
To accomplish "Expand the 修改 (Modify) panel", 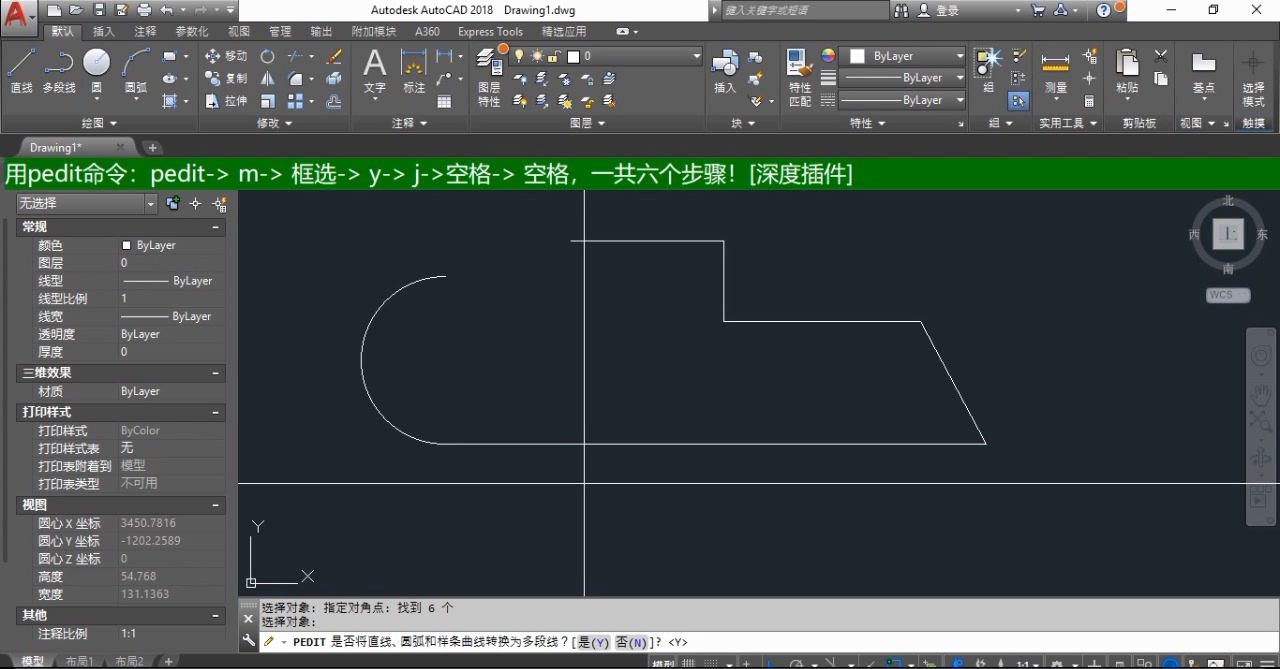I will pos(274,123).
